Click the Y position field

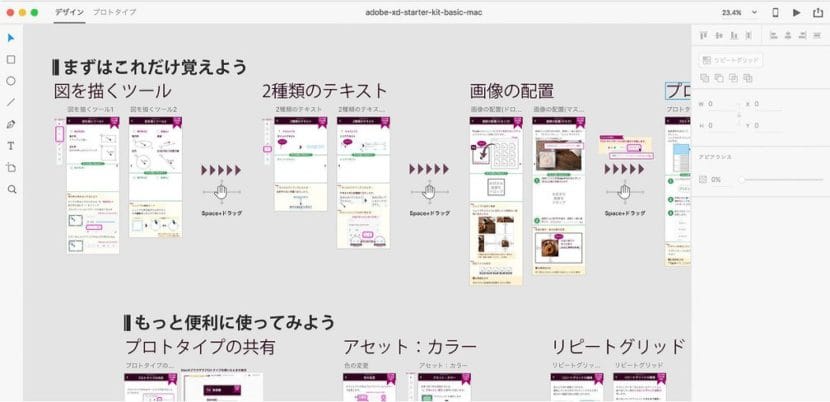[766, 126]
